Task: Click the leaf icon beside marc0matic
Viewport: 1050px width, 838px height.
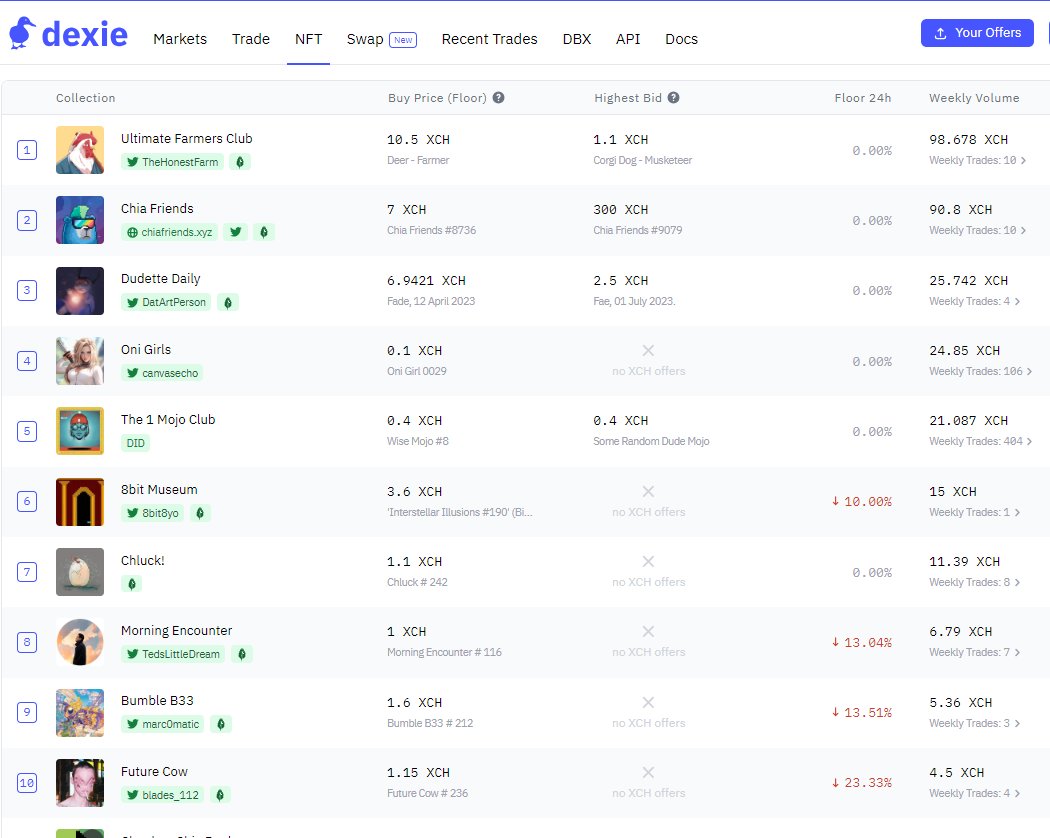Action: (x=221, y=724)
